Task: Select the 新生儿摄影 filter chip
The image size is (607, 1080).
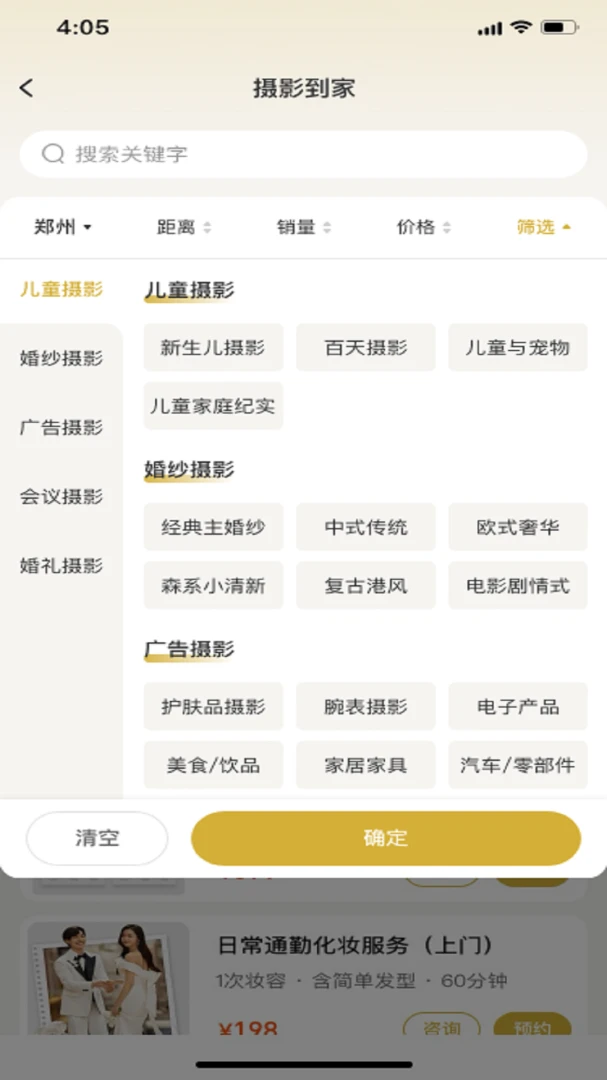Action: pos(214,347)
